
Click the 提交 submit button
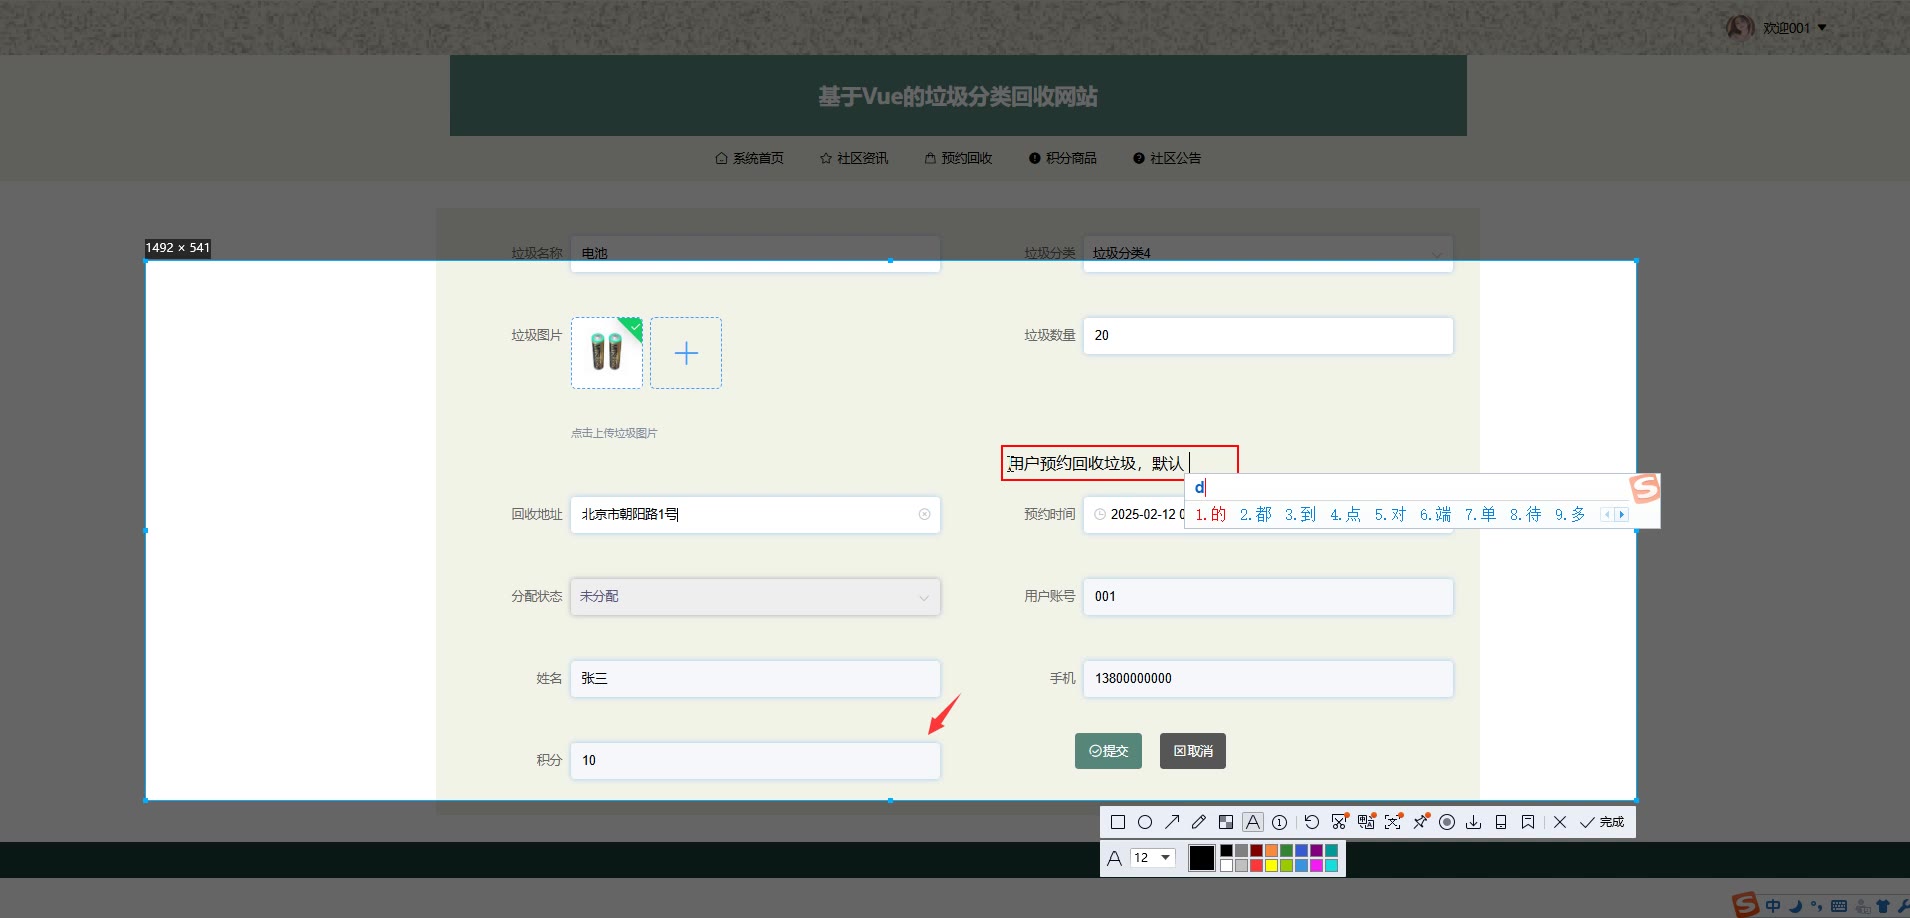1108,751
